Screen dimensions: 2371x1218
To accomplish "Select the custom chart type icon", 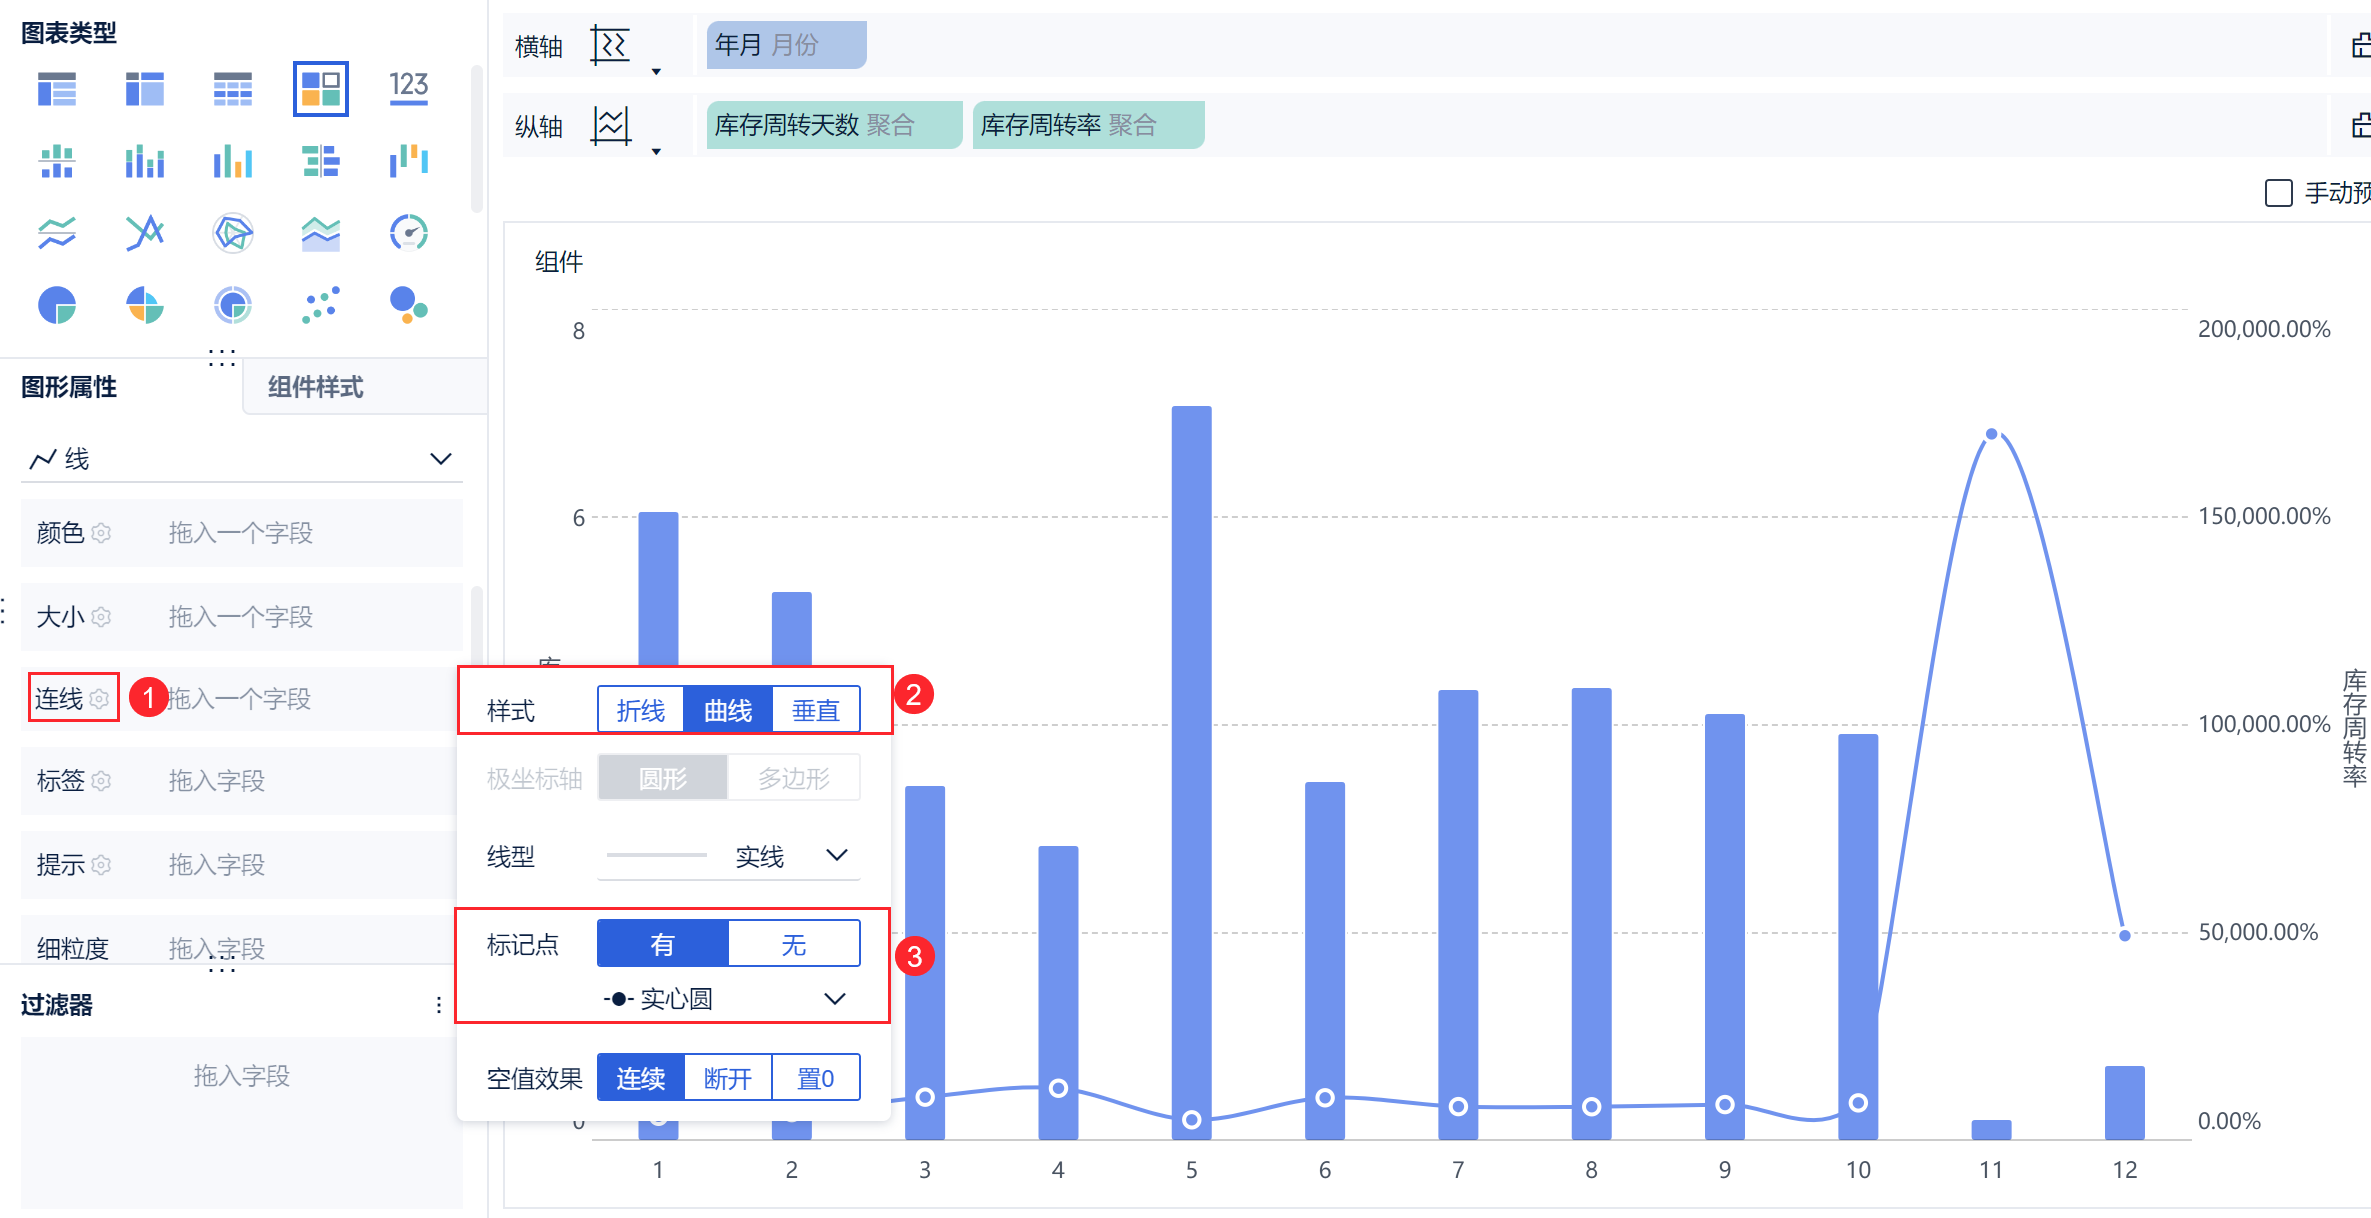I will click(320, 88).
